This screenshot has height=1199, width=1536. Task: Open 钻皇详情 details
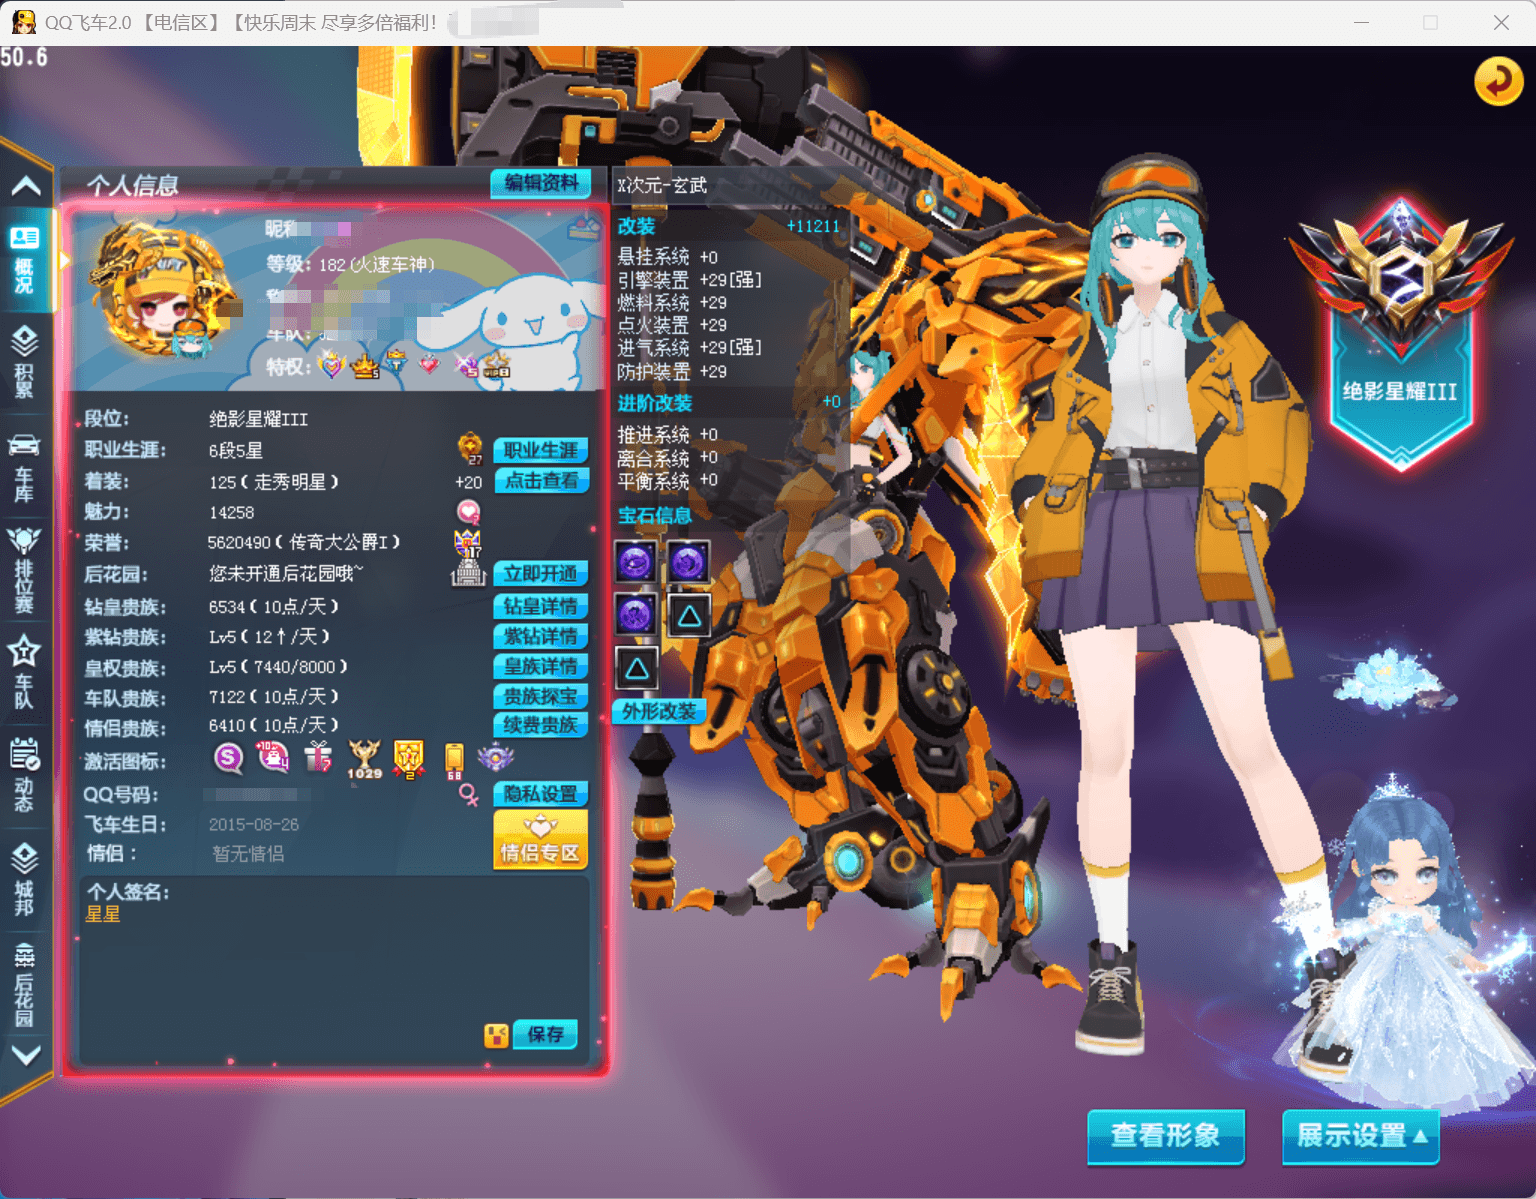(x=540, y=606)
